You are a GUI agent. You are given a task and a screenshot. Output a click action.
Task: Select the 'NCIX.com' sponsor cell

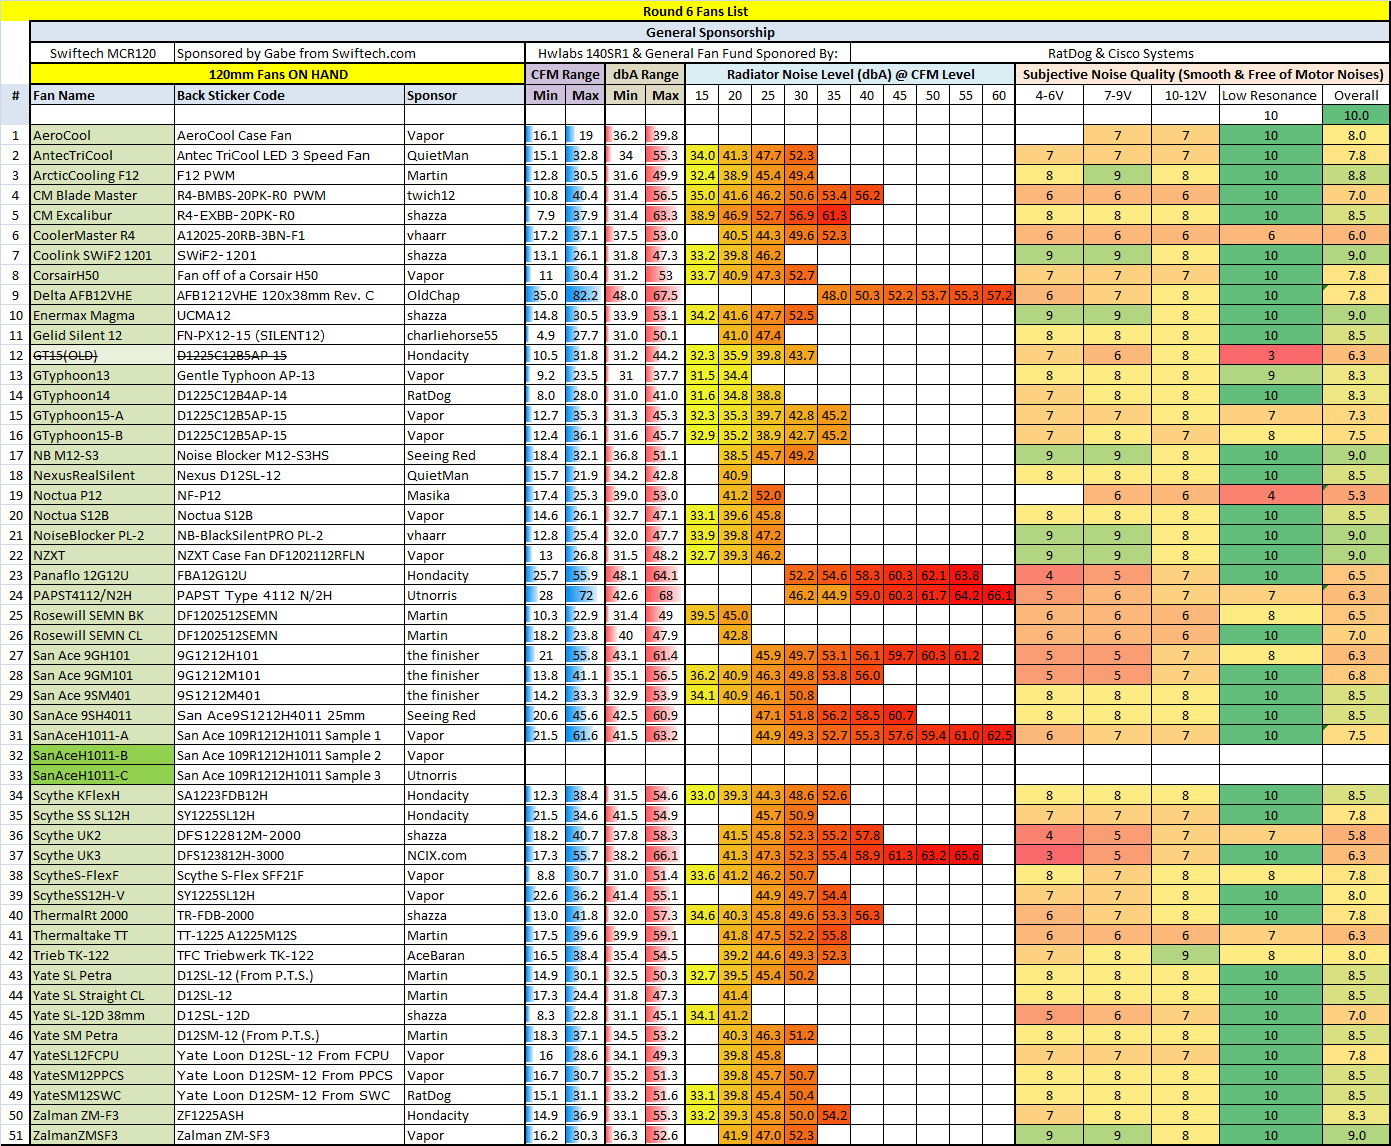[x=465, y=855]
